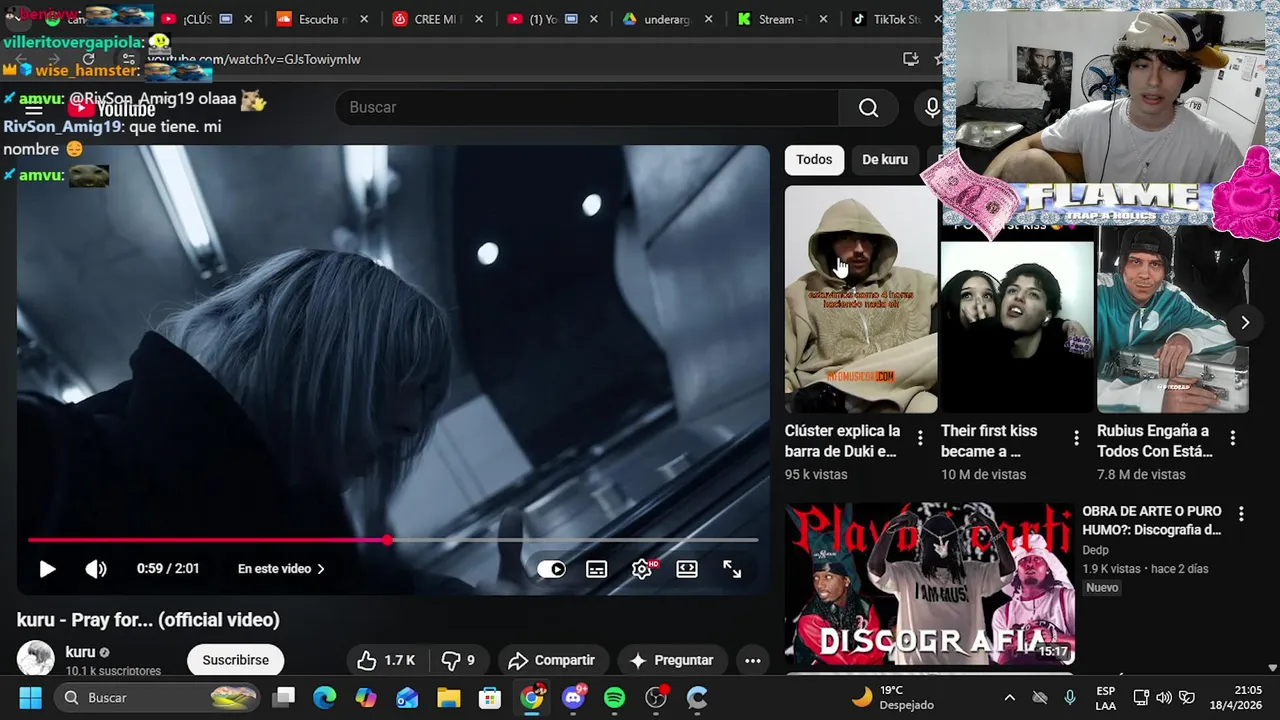Close the 'CREE MI' tab
Screen dimensions: 1280x720
[480, 19]
